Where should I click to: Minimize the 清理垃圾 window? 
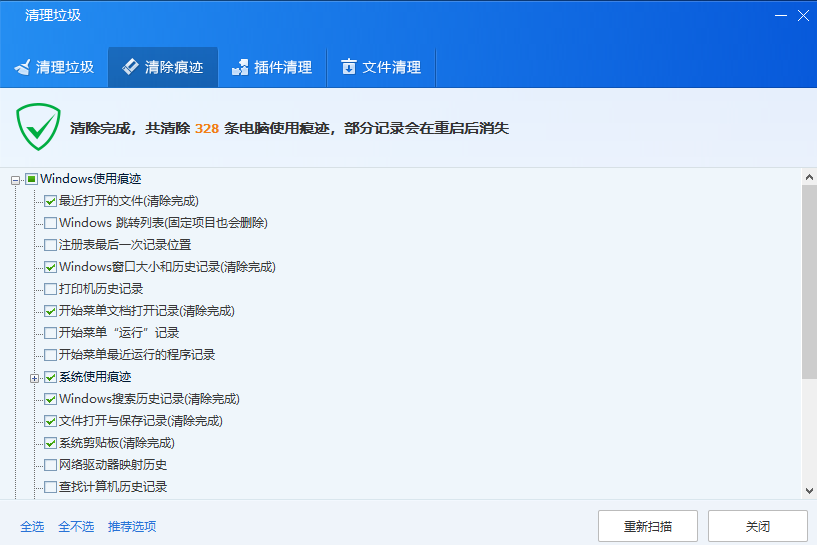(x=781, y=16)
